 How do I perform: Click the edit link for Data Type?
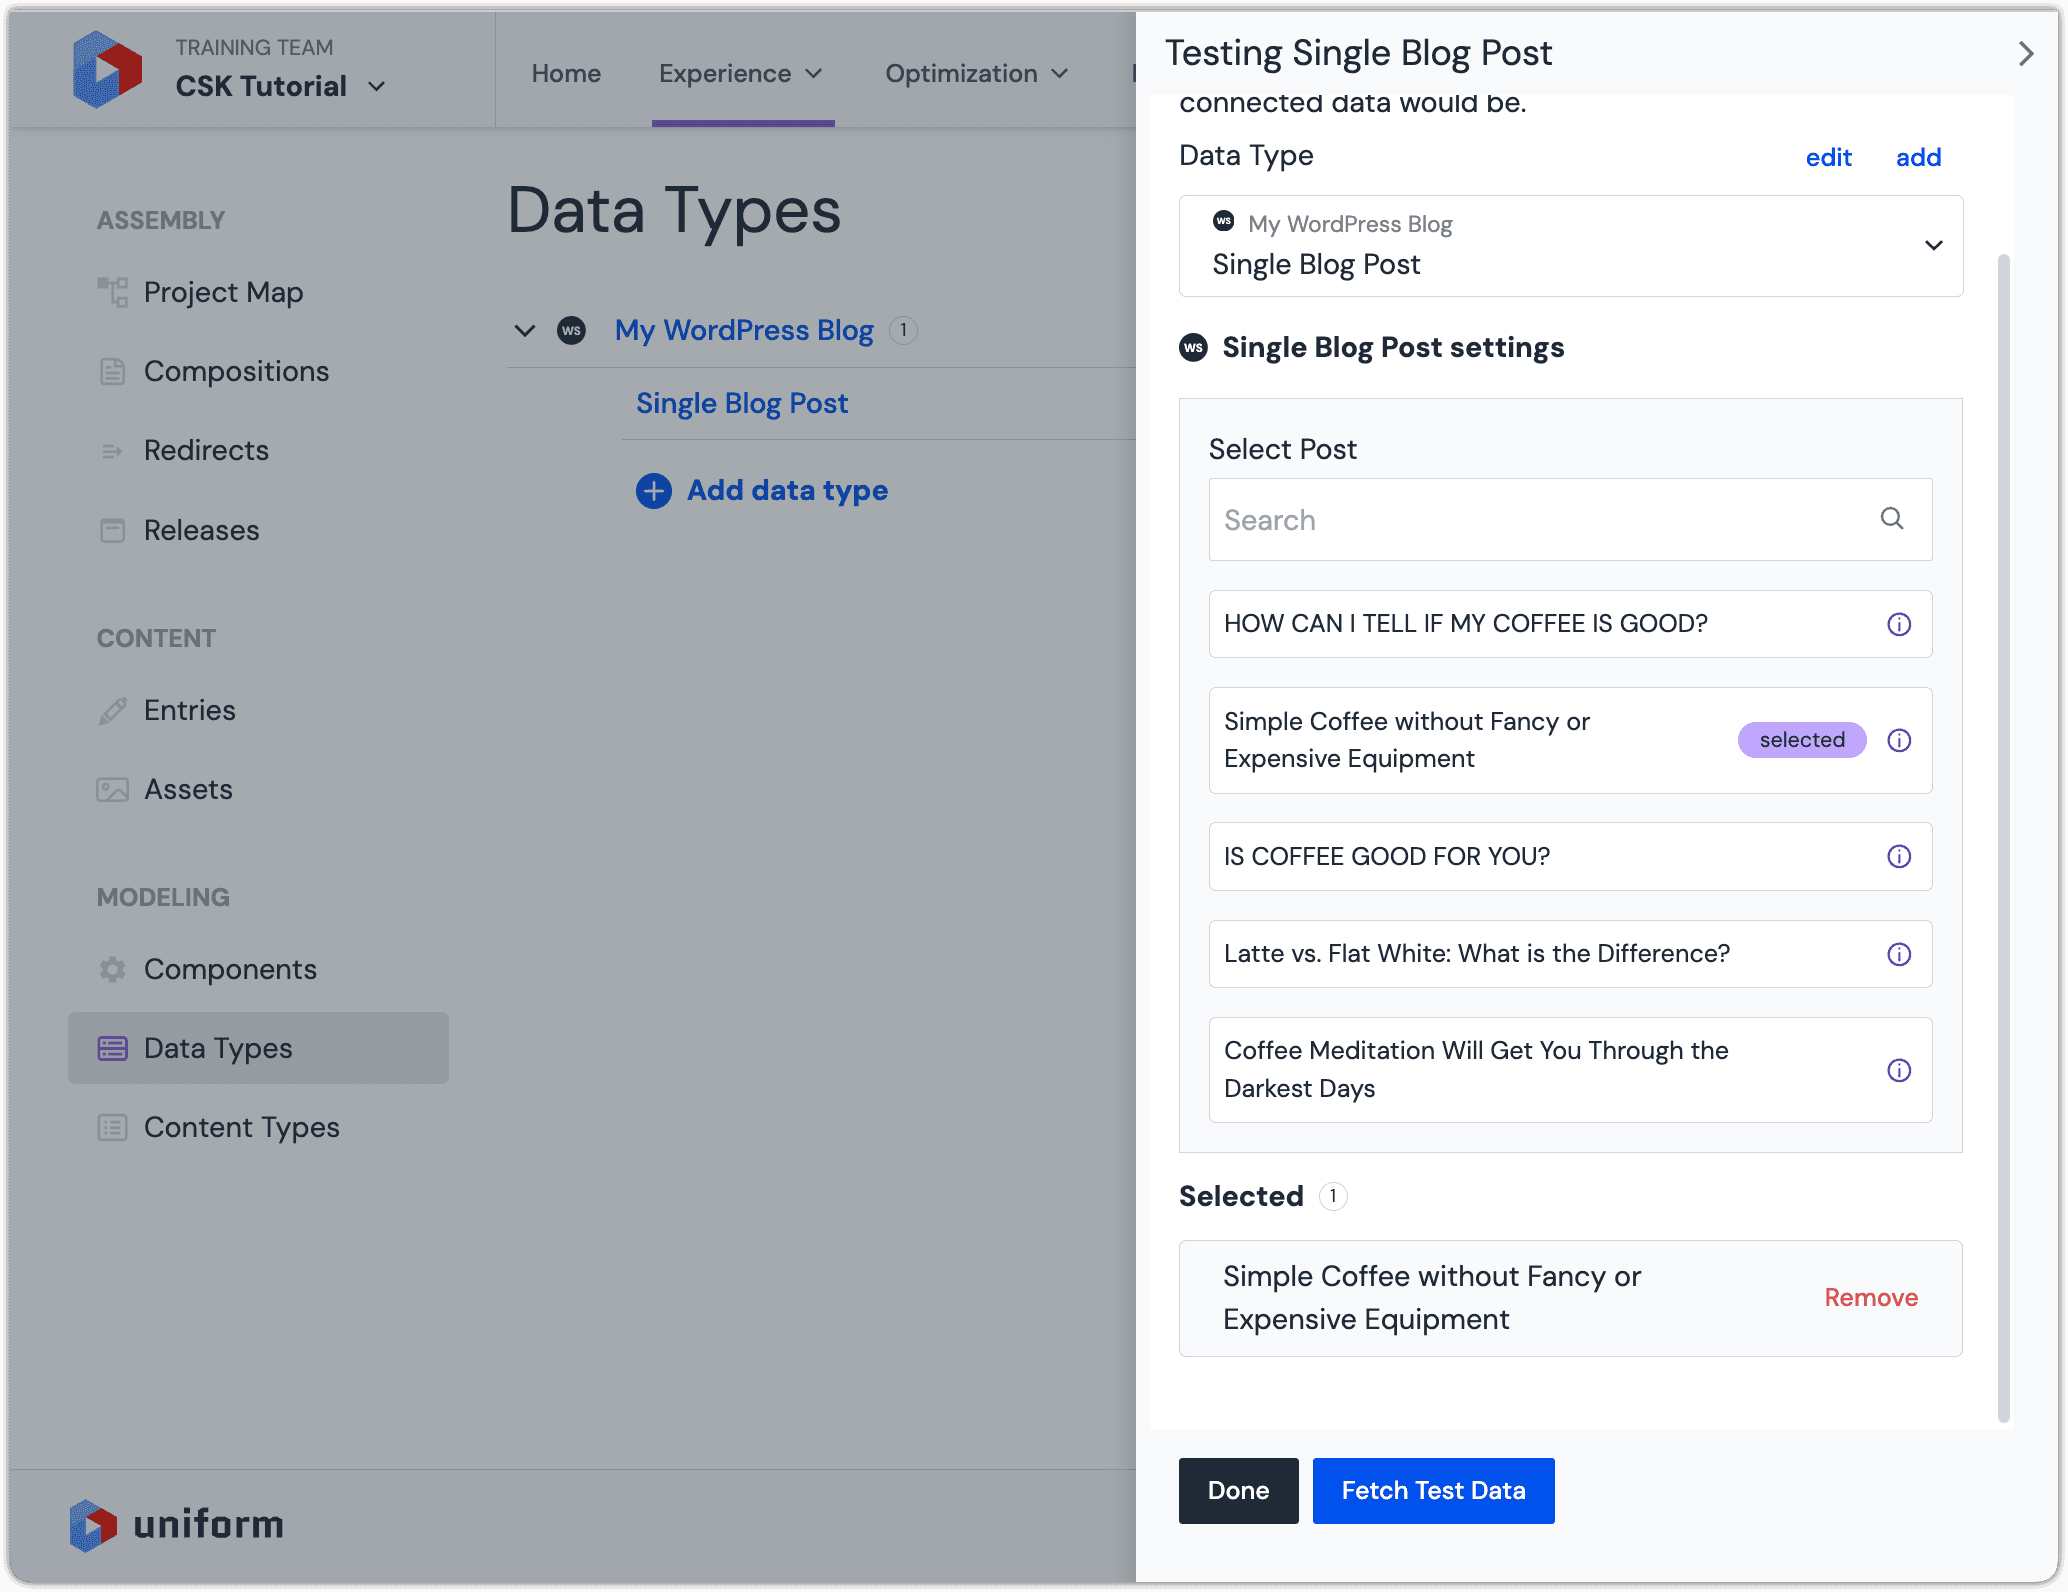click(1828, 157)
